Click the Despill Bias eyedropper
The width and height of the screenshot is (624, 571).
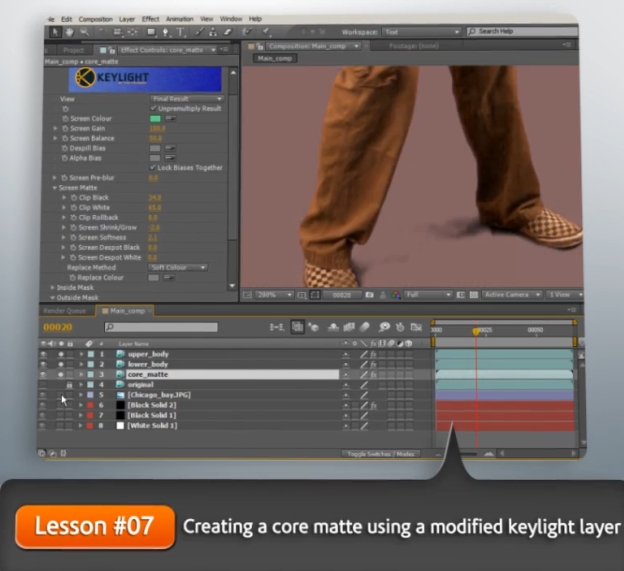pos(170,148)
